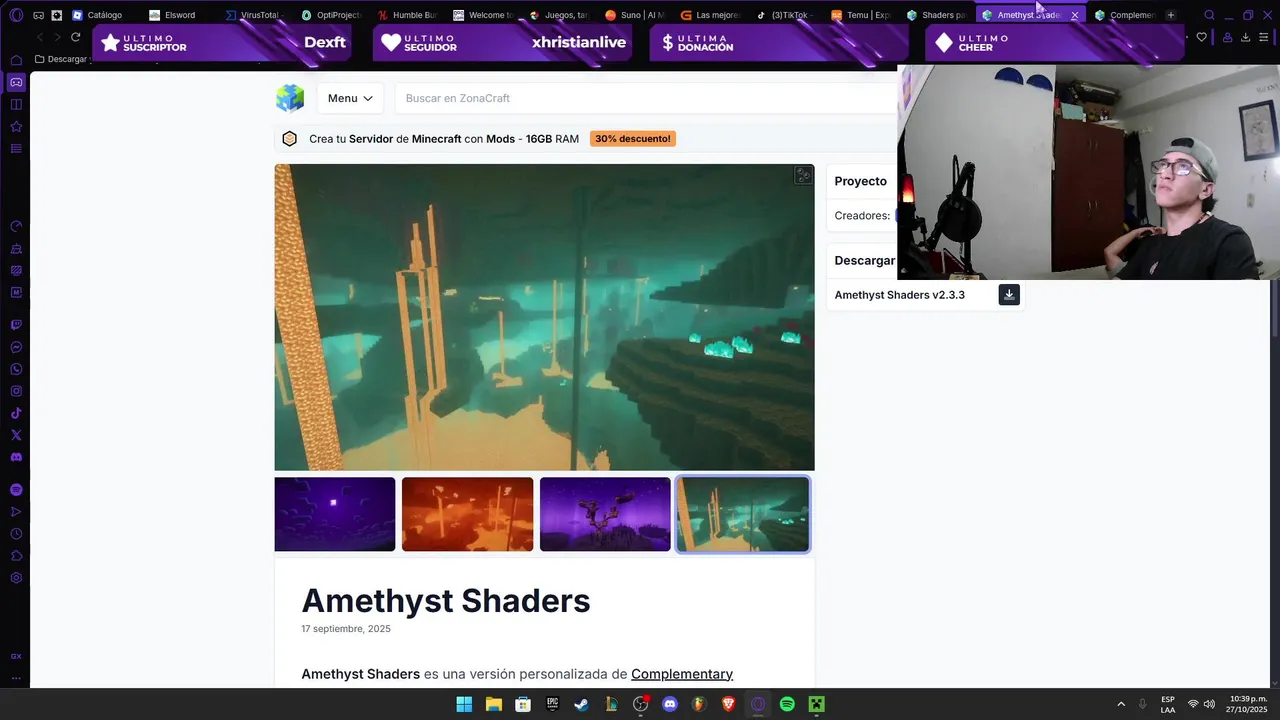Expand the ZonaCraft Menu dropdown

pos(350,98)
